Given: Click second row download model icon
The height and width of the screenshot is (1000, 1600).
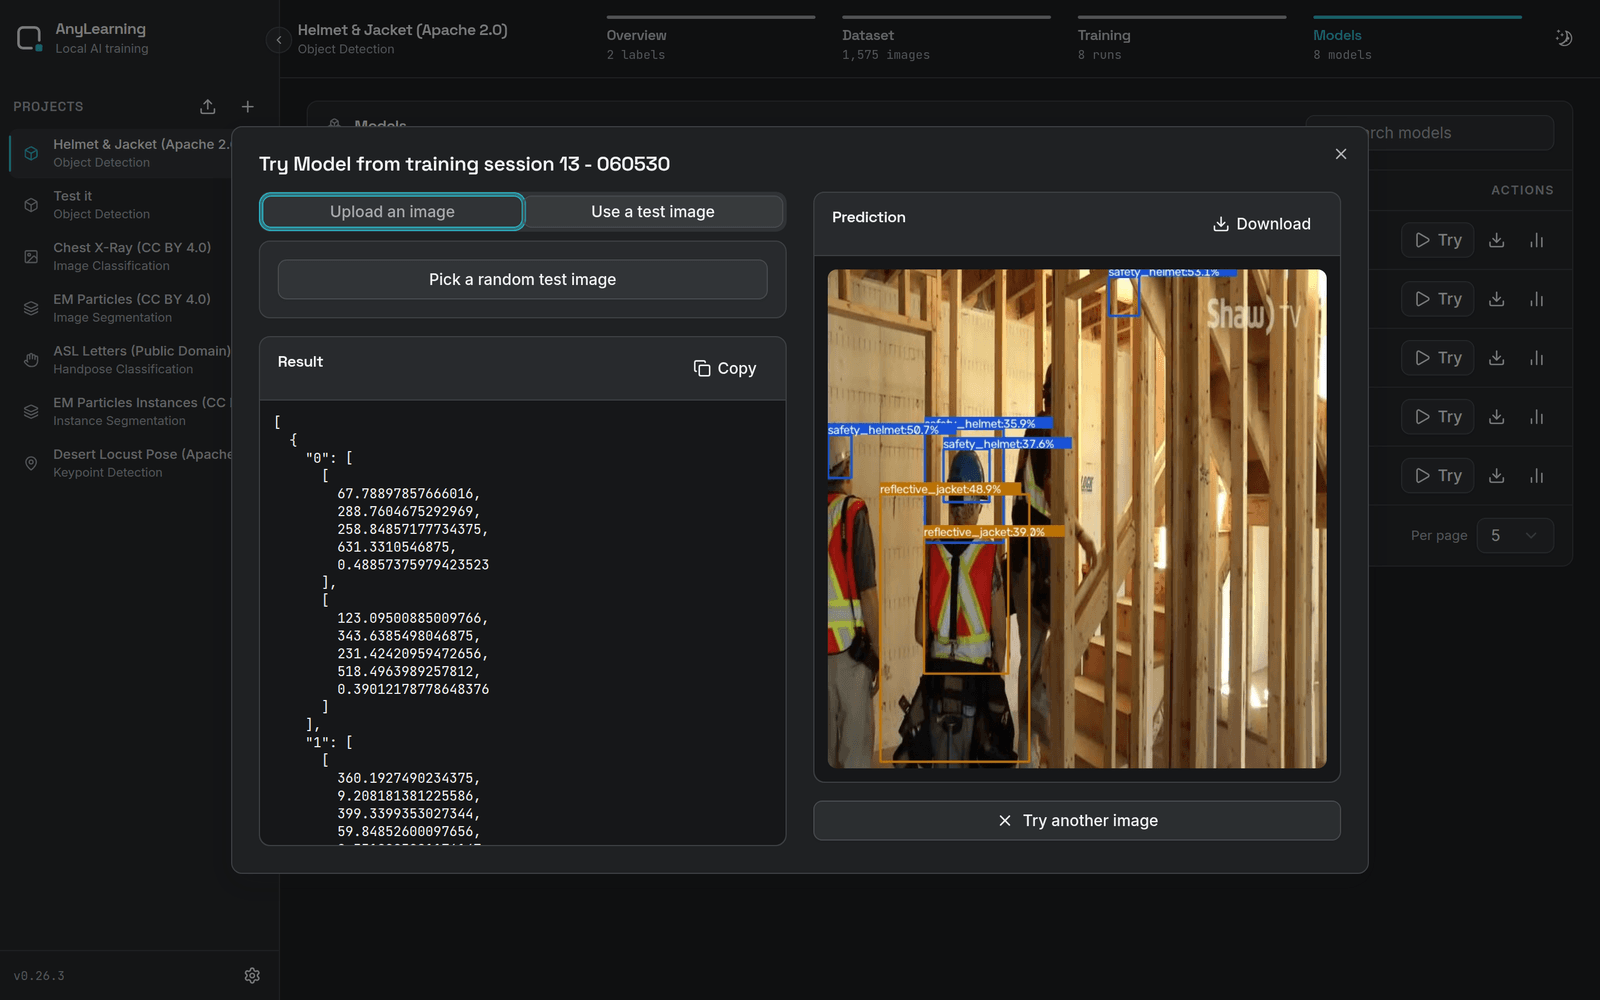Looking at the screenshot, I should click(x=1497, y=299).
